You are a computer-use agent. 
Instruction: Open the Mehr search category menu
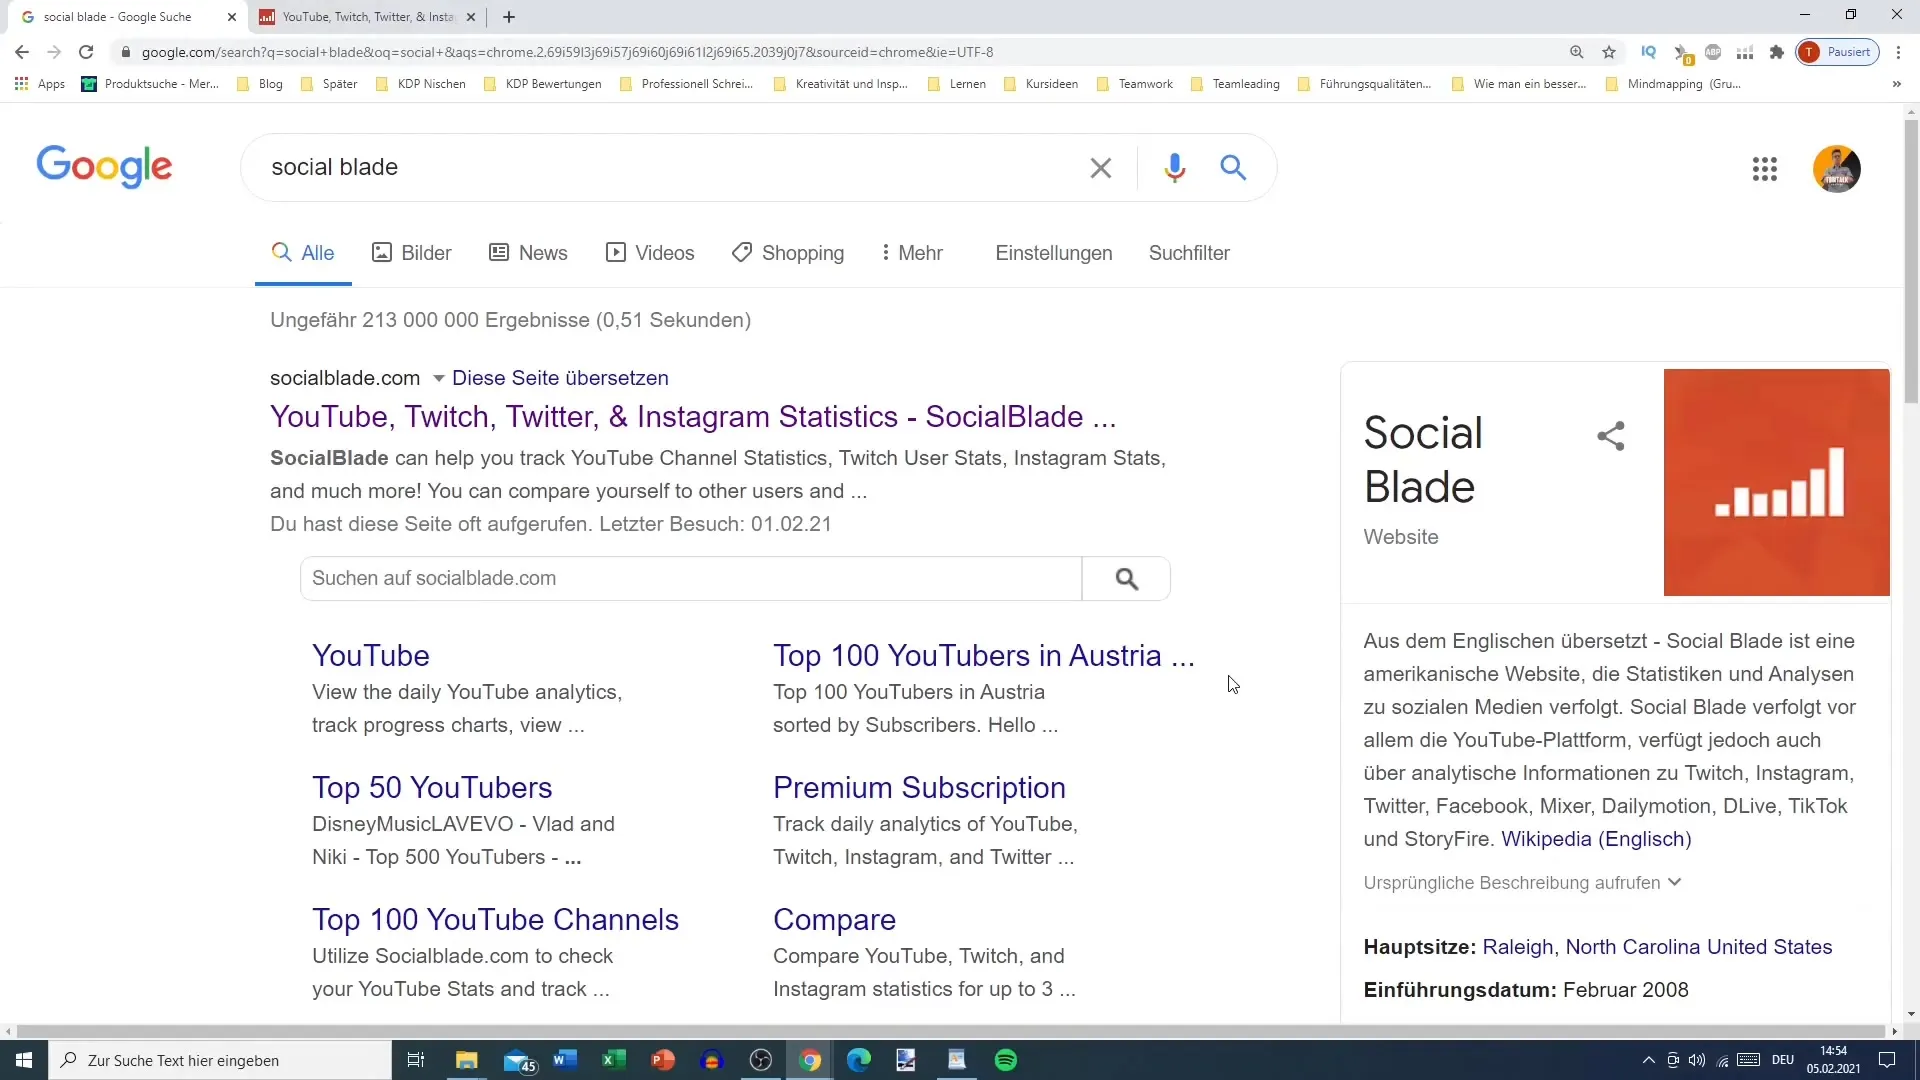pyautogui.click(x=912, y=253)
